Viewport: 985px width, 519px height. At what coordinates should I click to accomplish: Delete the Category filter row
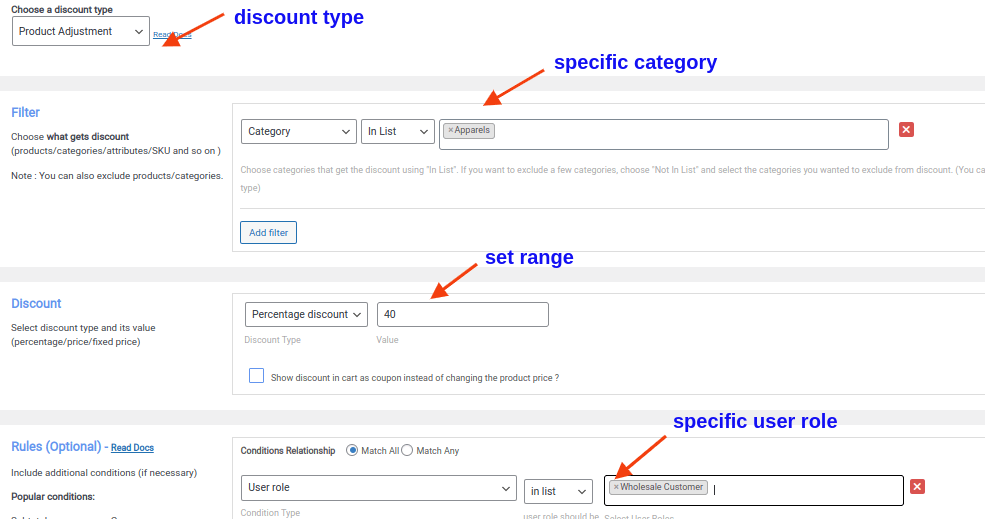(x=906, y=130)
